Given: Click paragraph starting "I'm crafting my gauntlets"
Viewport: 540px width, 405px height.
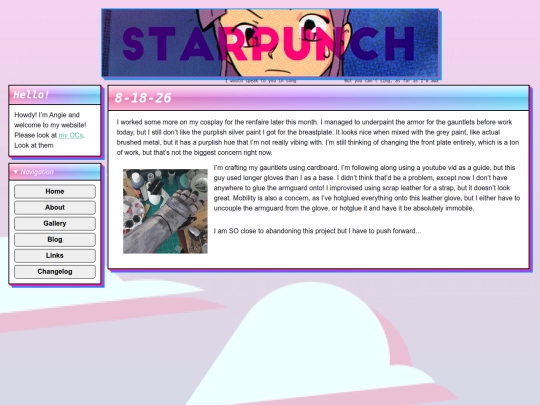Looking at the screenshot, I should coord(367,188).
